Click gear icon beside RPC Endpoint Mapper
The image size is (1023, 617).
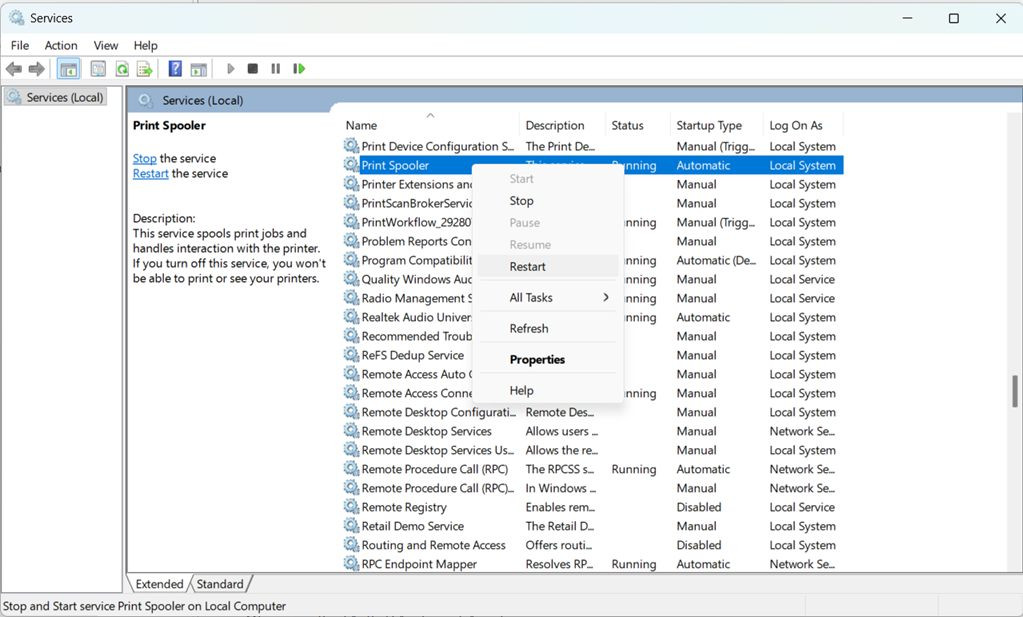pos(352,564)
